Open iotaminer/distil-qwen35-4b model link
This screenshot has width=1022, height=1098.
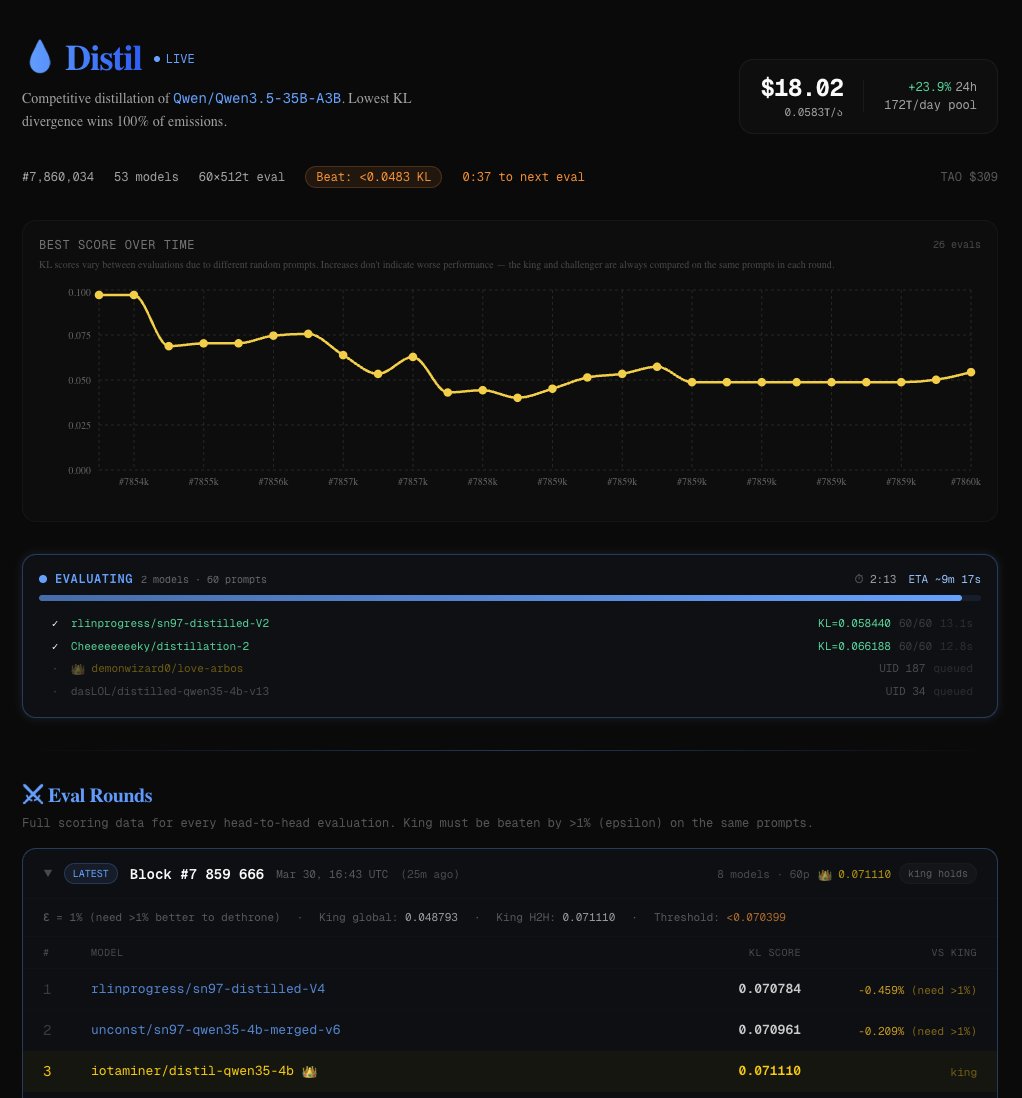point(193,1071)
